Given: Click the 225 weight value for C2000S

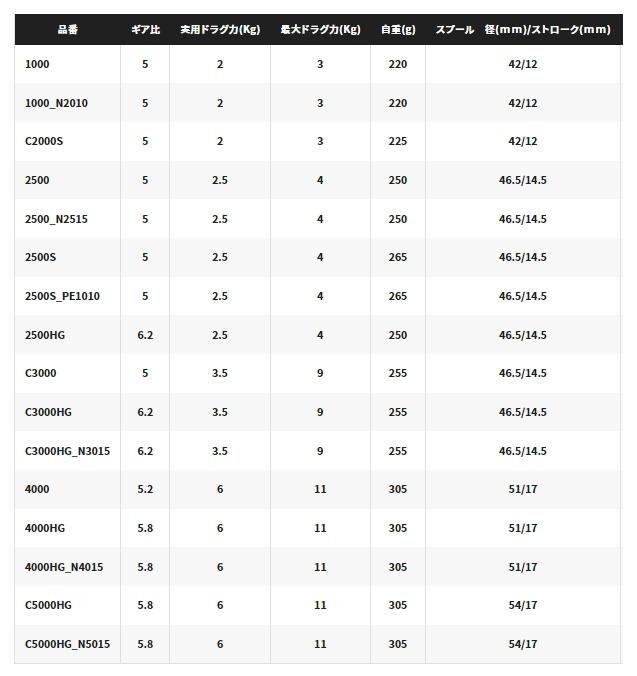Looking at the screenshot, I should [398, 142].
